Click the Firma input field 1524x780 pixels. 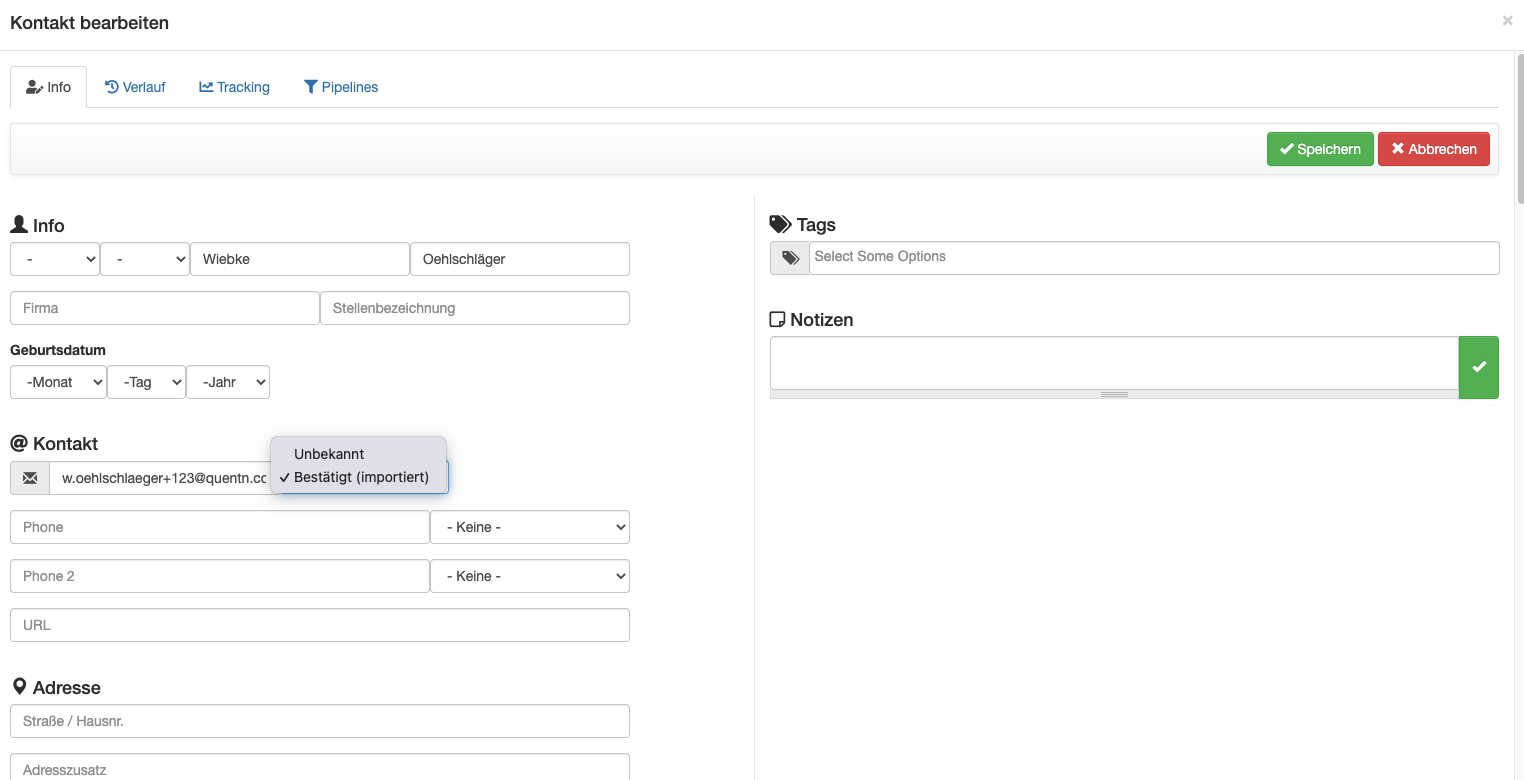click(164, 308)
